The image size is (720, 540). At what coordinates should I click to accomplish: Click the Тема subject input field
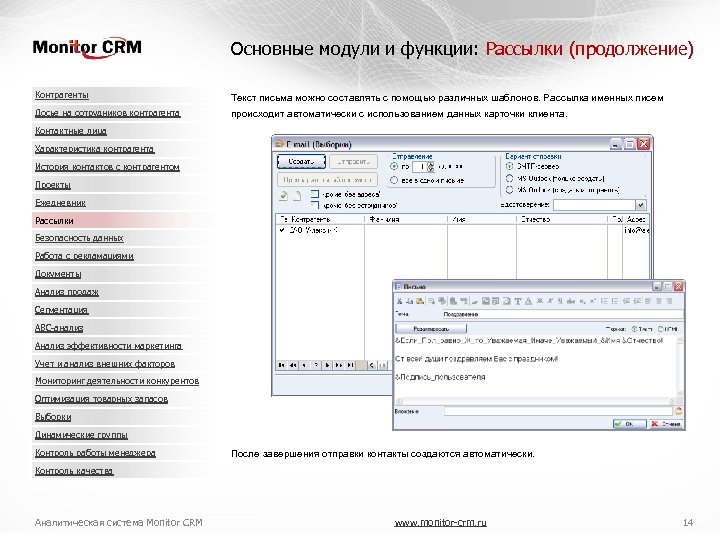tap(562, 315)
